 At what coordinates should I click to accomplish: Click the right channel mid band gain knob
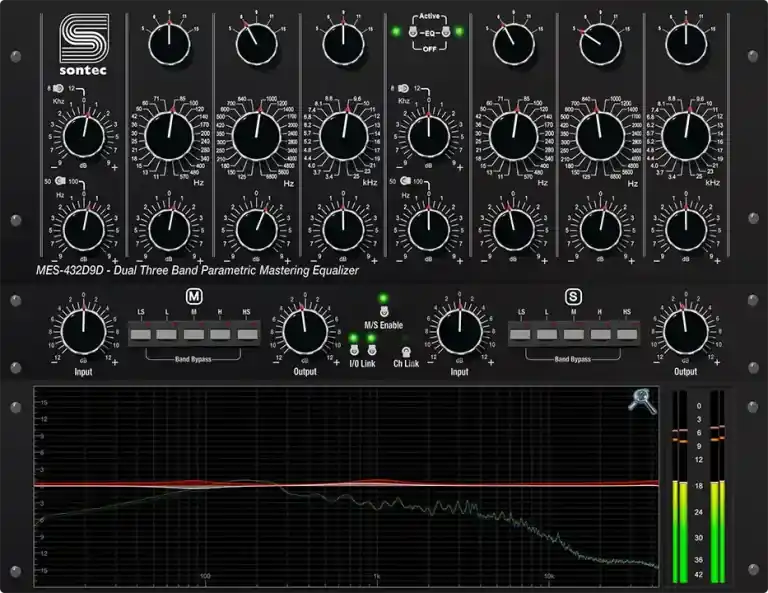600,230
